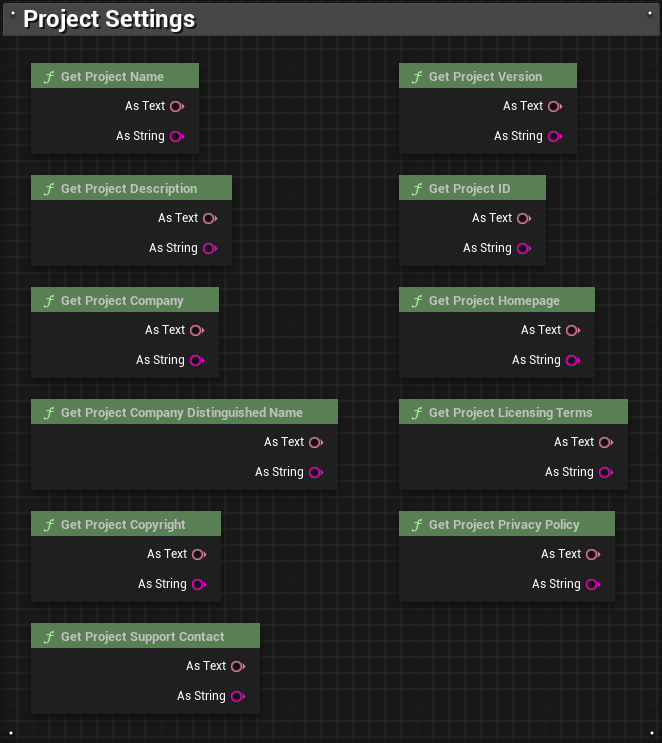Select Get Project Company Distinguished Name node header
662x743 pixels.
pyautogui.click(x=181, y=413)
